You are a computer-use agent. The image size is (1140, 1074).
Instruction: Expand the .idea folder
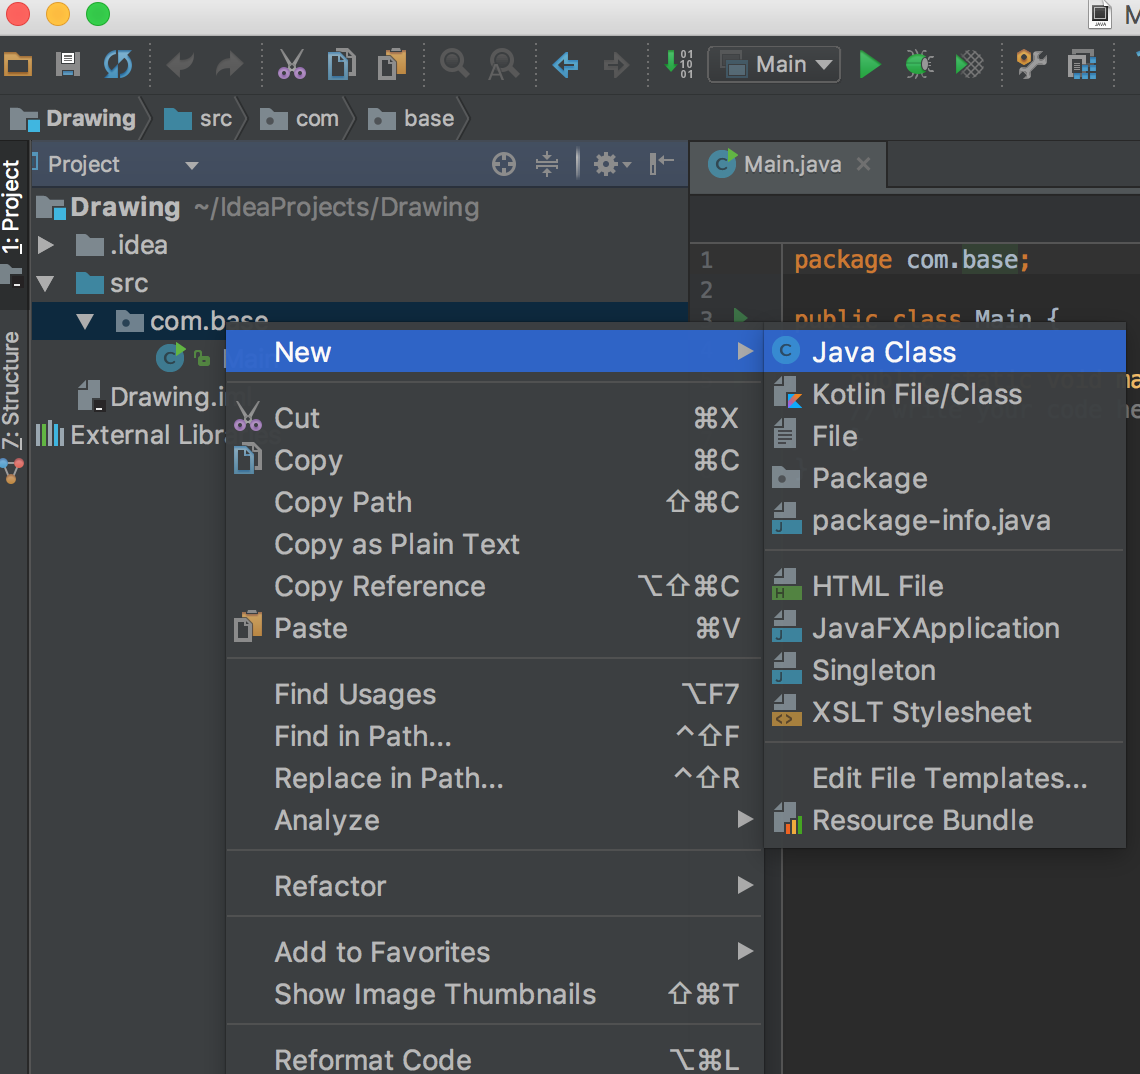pos(46,245)
